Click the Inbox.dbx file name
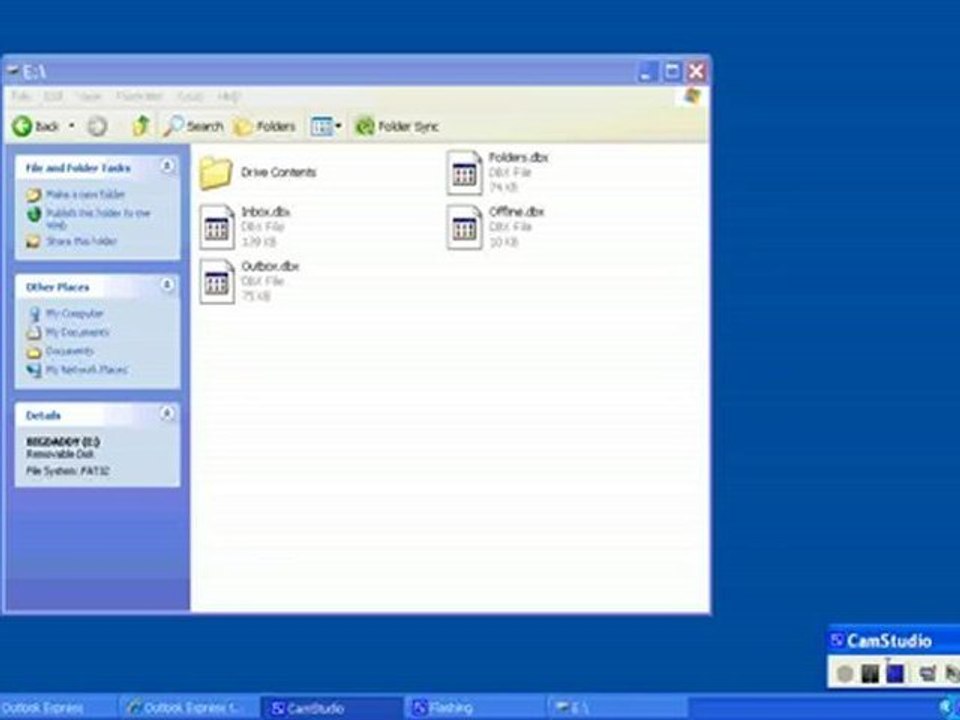960x720 pixels. [266, 212]
